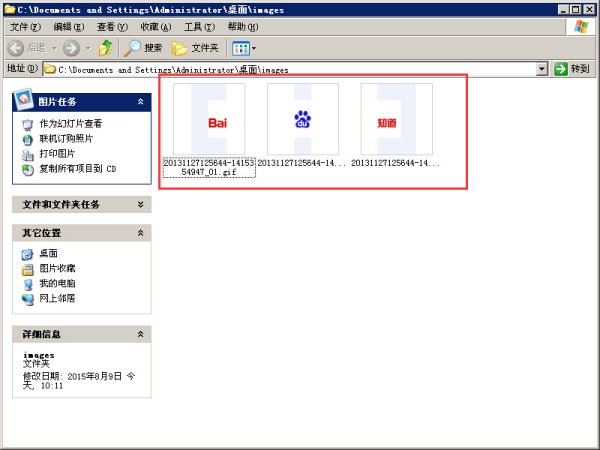Toggle the Folders (文件夹) pane
The width and height of the screenshot is (600, 450).
coord(195,48)
